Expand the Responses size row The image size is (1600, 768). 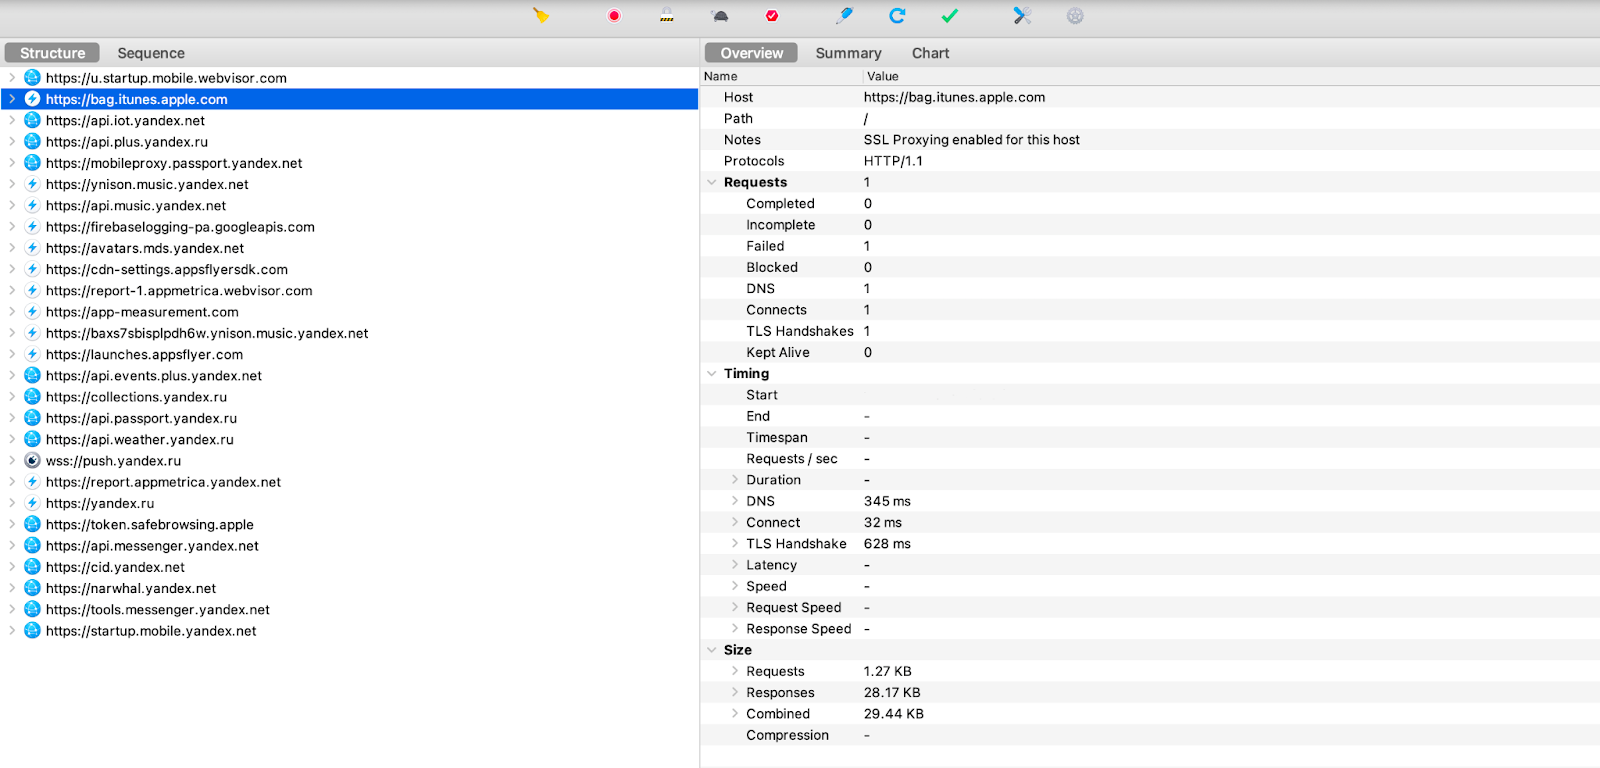point(735,692)
